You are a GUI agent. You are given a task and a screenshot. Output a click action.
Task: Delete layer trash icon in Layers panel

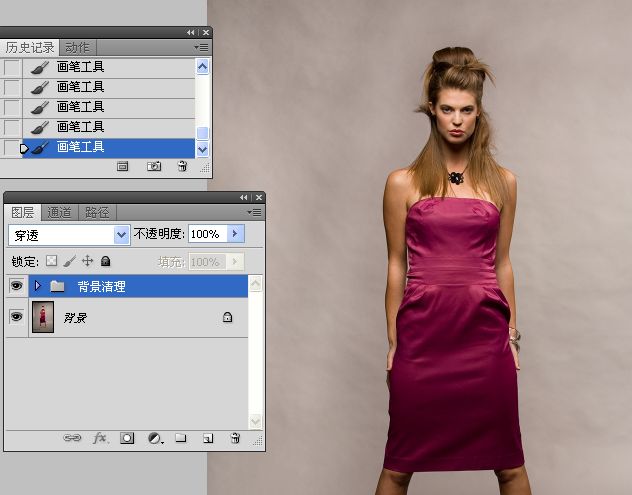click(x=235, y=438)
